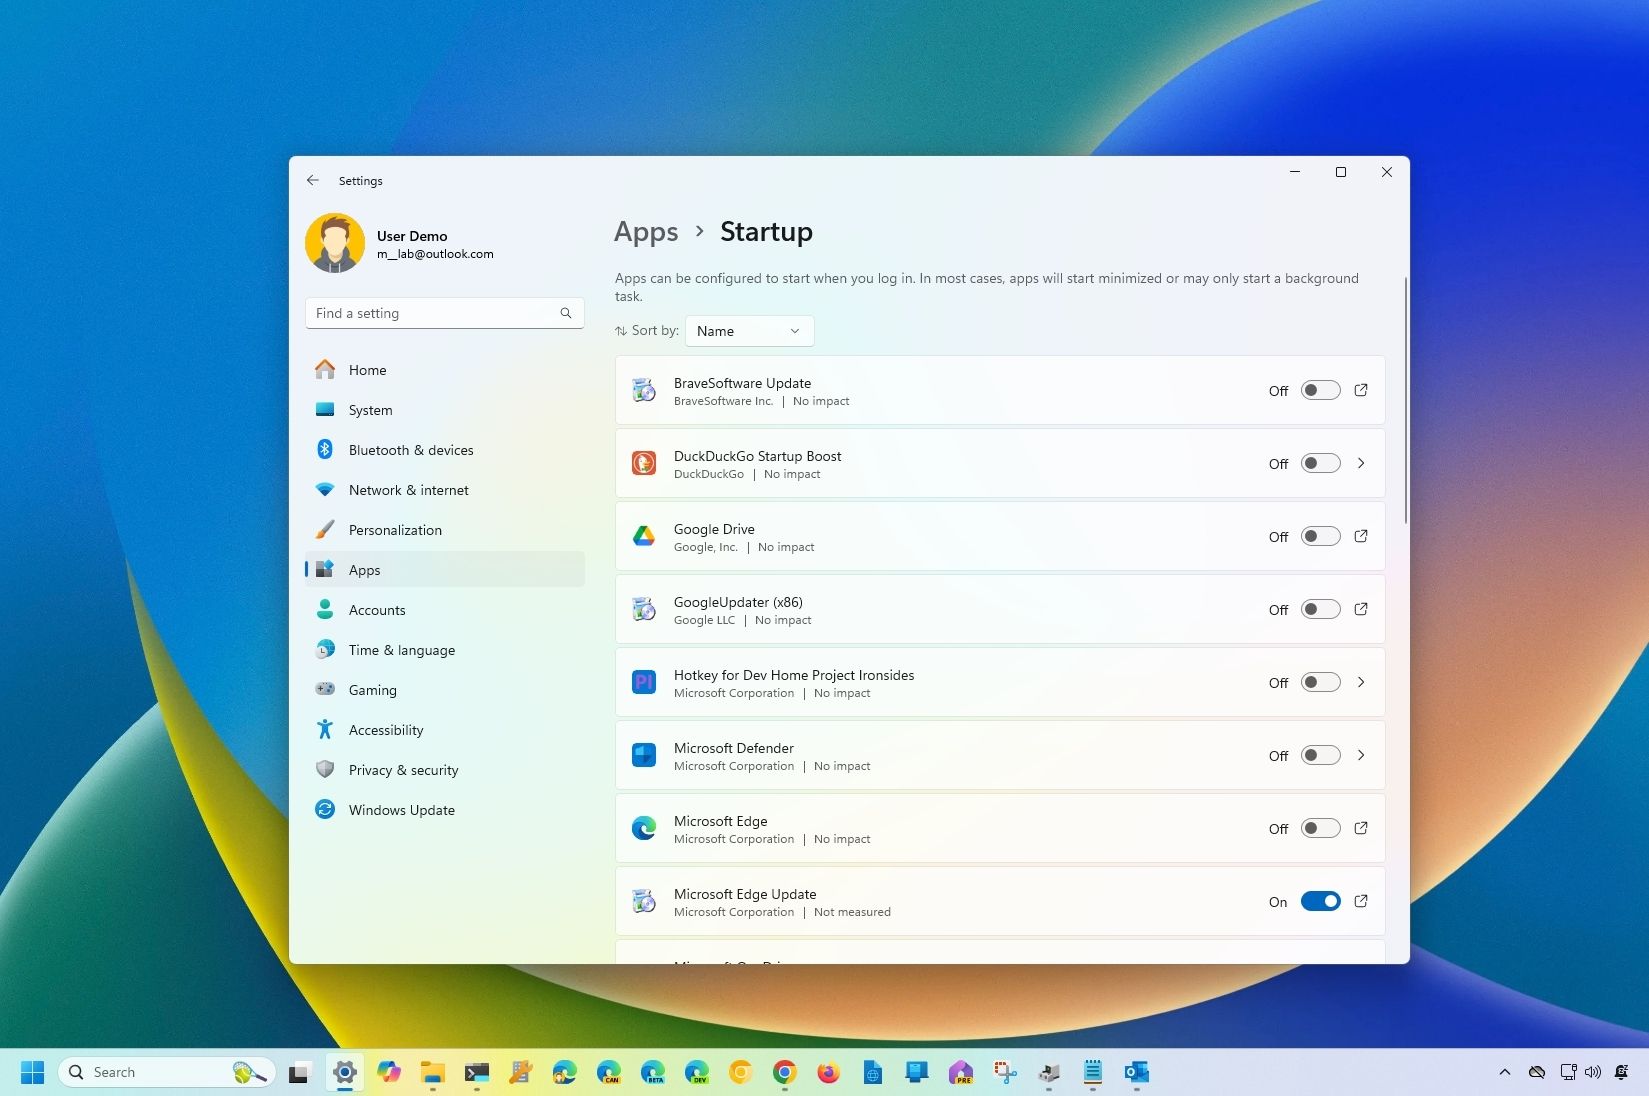Launch Google Drive's app page via external link icon
This screenshot has height=1096, width=1649.
tap(1361, 536)
